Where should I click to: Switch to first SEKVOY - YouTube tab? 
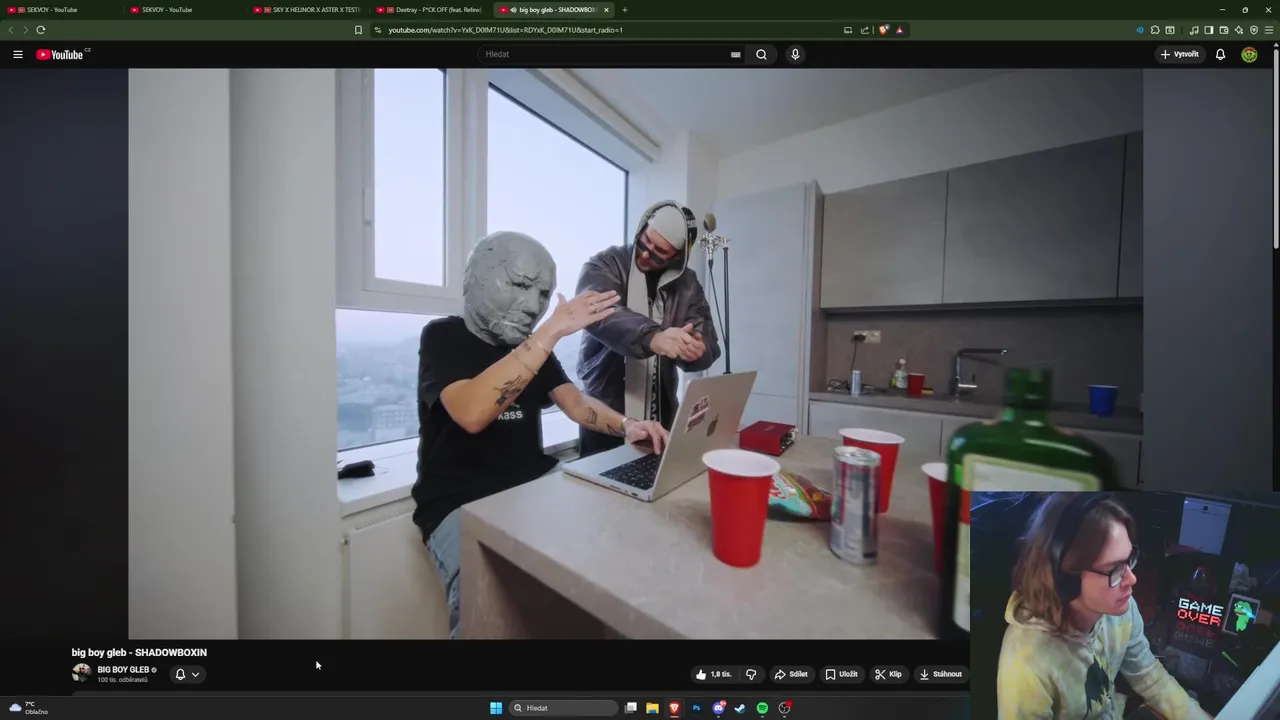[62, 10]
